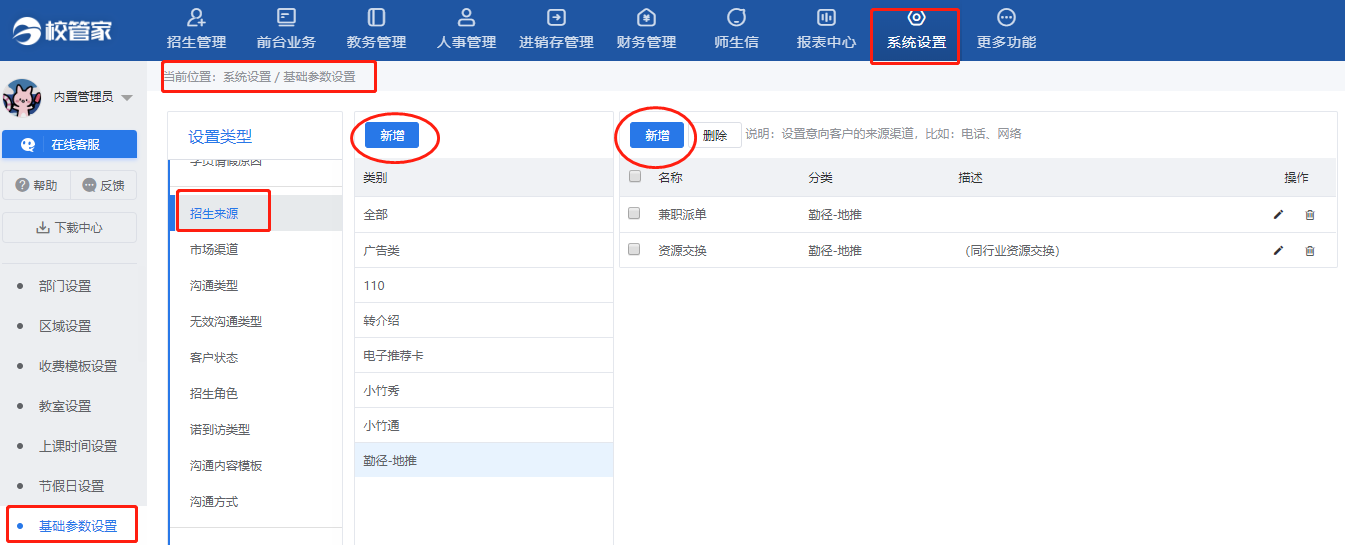Screen dimensions: 1345x545
Task: Select 广告类 category row
Action: click(484, 250)
